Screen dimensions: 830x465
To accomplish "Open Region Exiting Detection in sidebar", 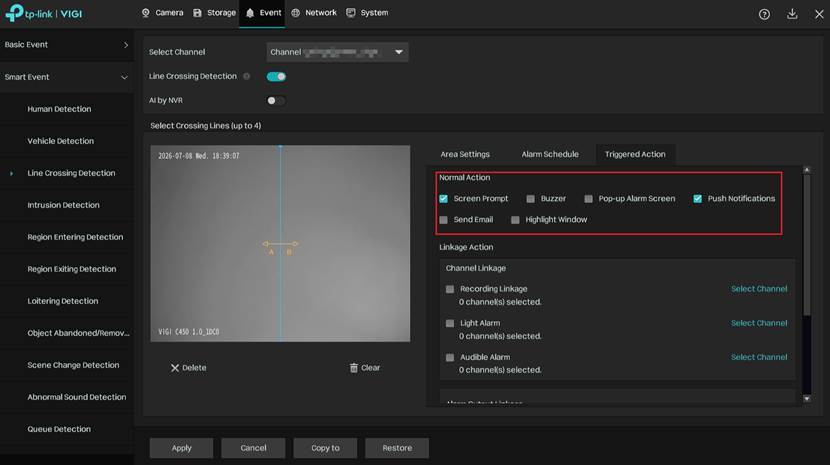I will [67, 269].
